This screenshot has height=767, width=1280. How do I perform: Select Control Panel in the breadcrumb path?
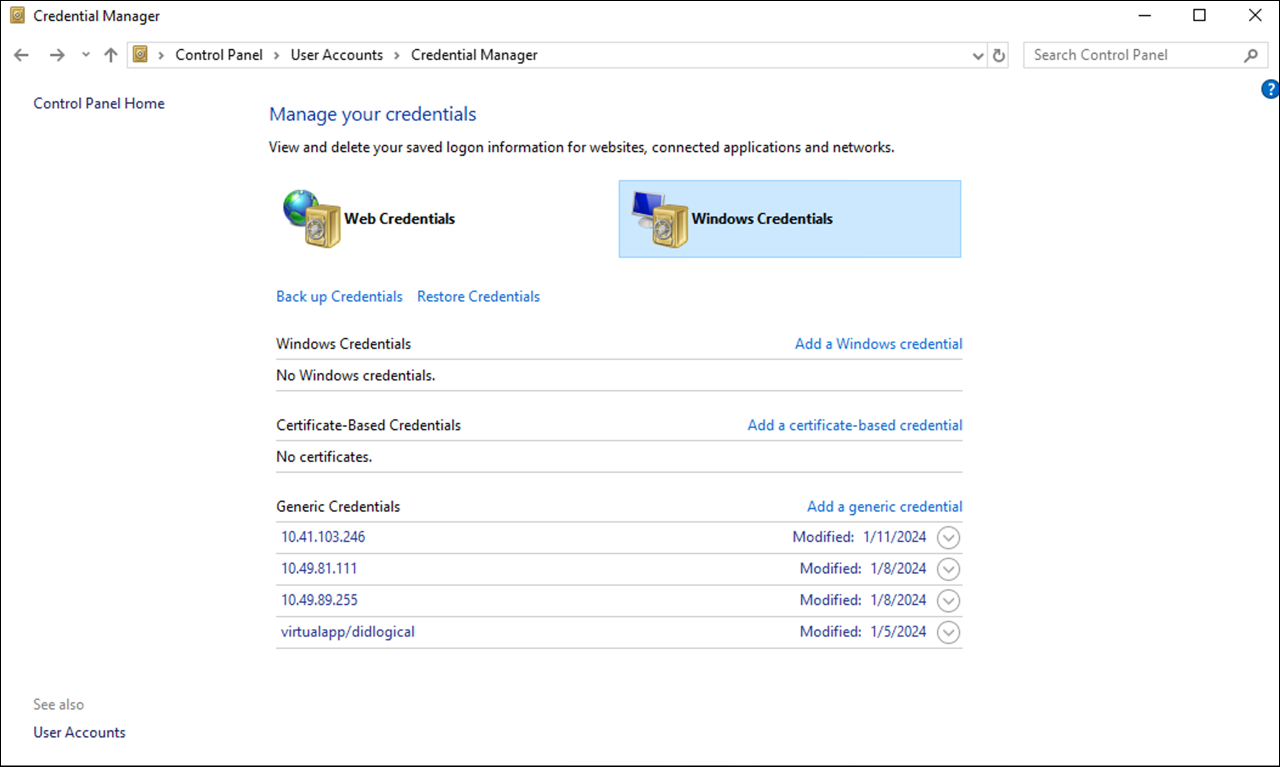coord(219,55)
